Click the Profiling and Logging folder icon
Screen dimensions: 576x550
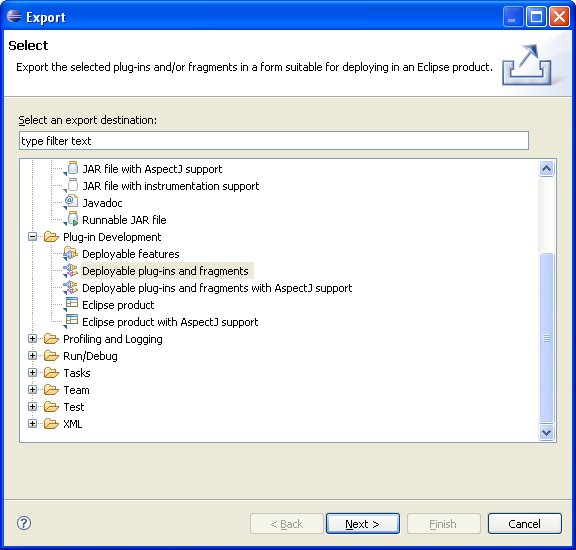pyautogui.click(x=51, y=338)
